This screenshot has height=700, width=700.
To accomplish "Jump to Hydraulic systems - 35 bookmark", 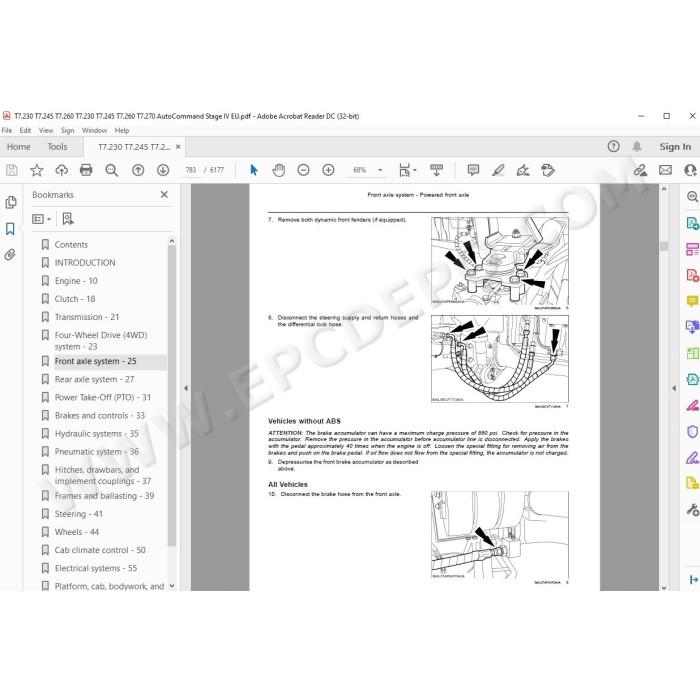I will 97,433.
